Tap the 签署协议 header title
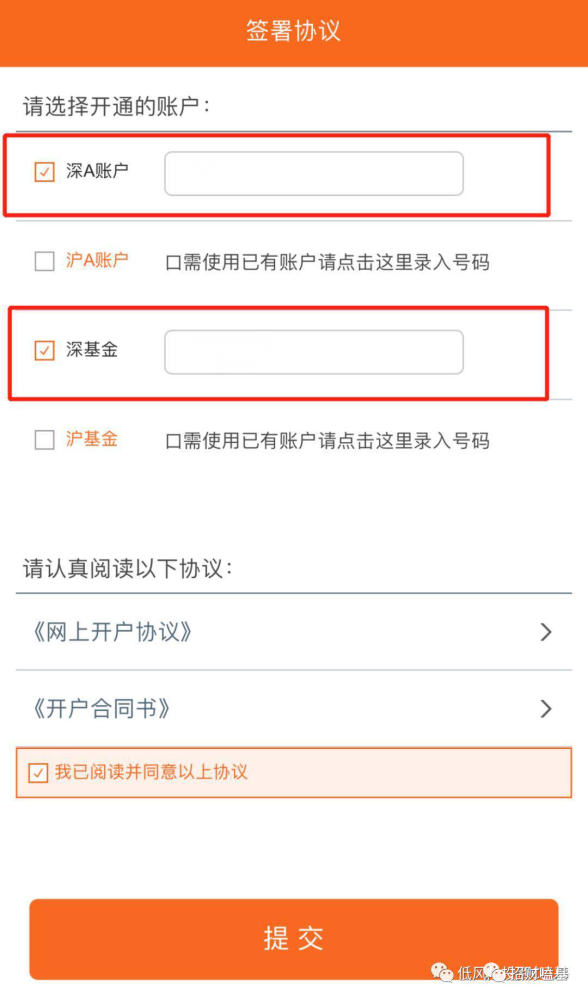Screen dimensions: 588x1000 [x=293, y=31]
